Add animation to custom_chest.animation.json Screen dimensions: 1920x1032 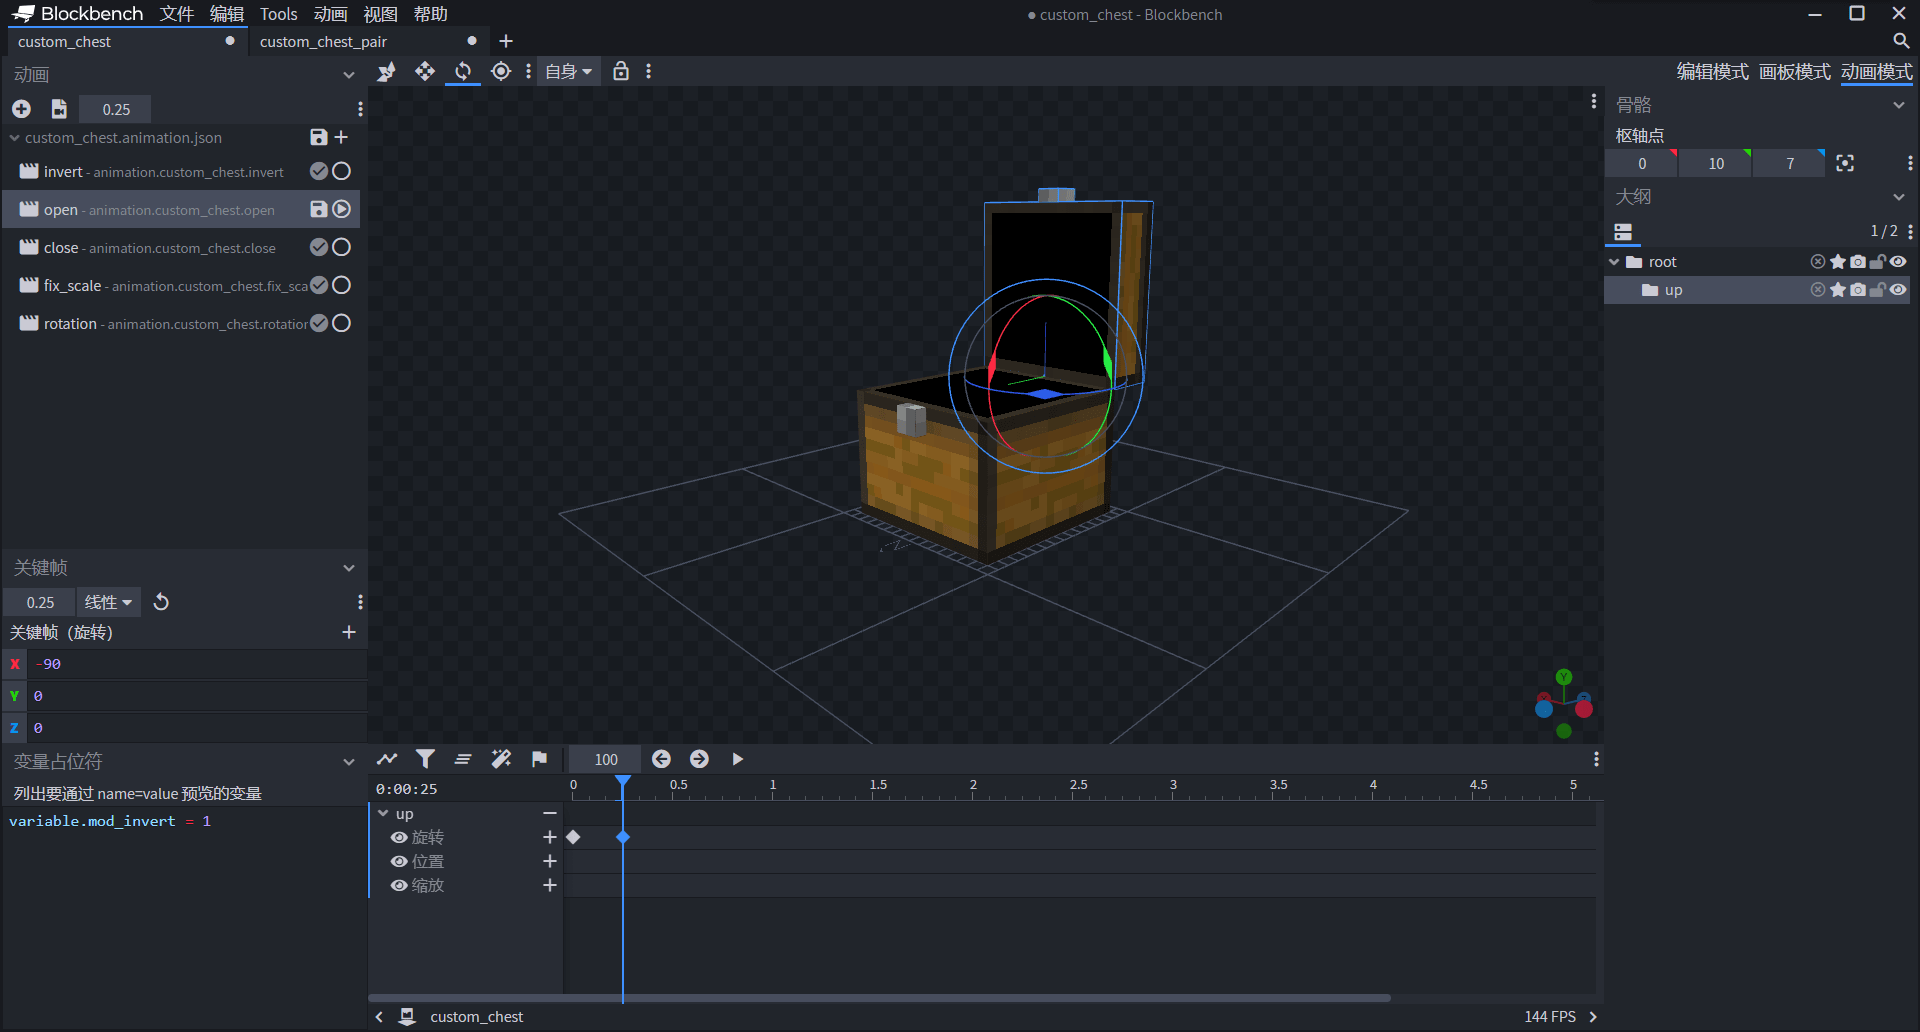(x=341, y=137)
